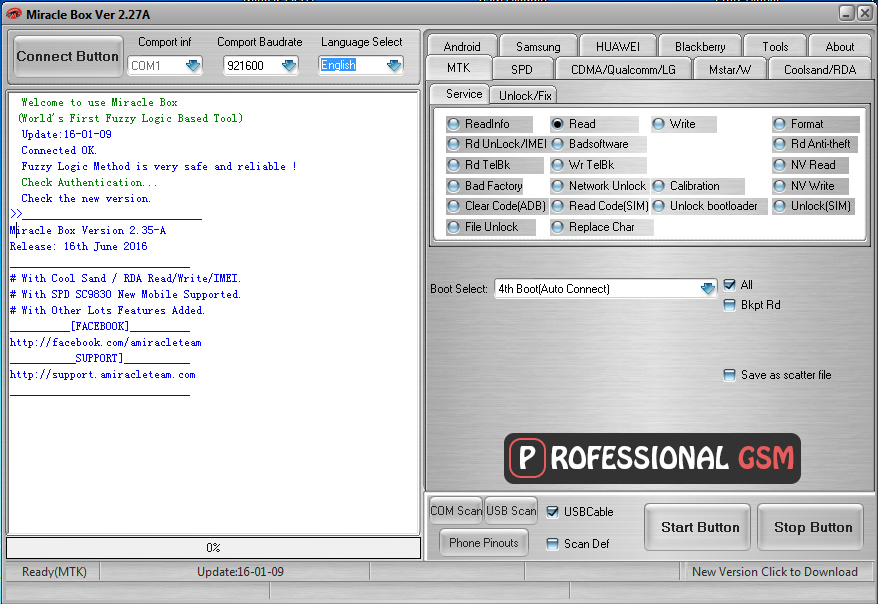Select Rd UnLock/IMEI radio option
This screenshot has width=878, height=604.
(x=497, y=144)
